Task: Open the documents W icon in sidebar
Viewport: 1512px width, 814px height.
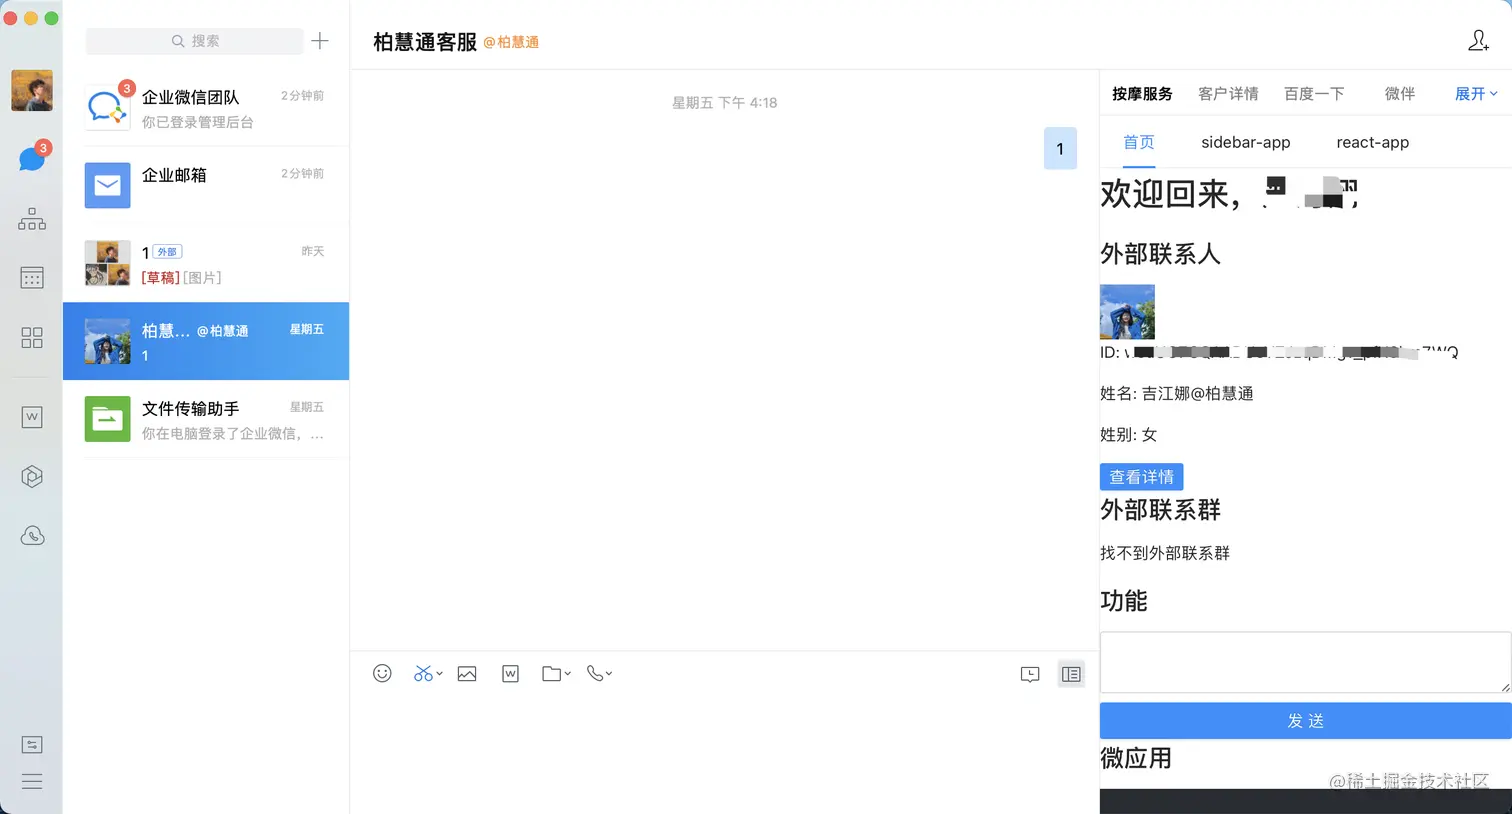Action: coord(32,417)
